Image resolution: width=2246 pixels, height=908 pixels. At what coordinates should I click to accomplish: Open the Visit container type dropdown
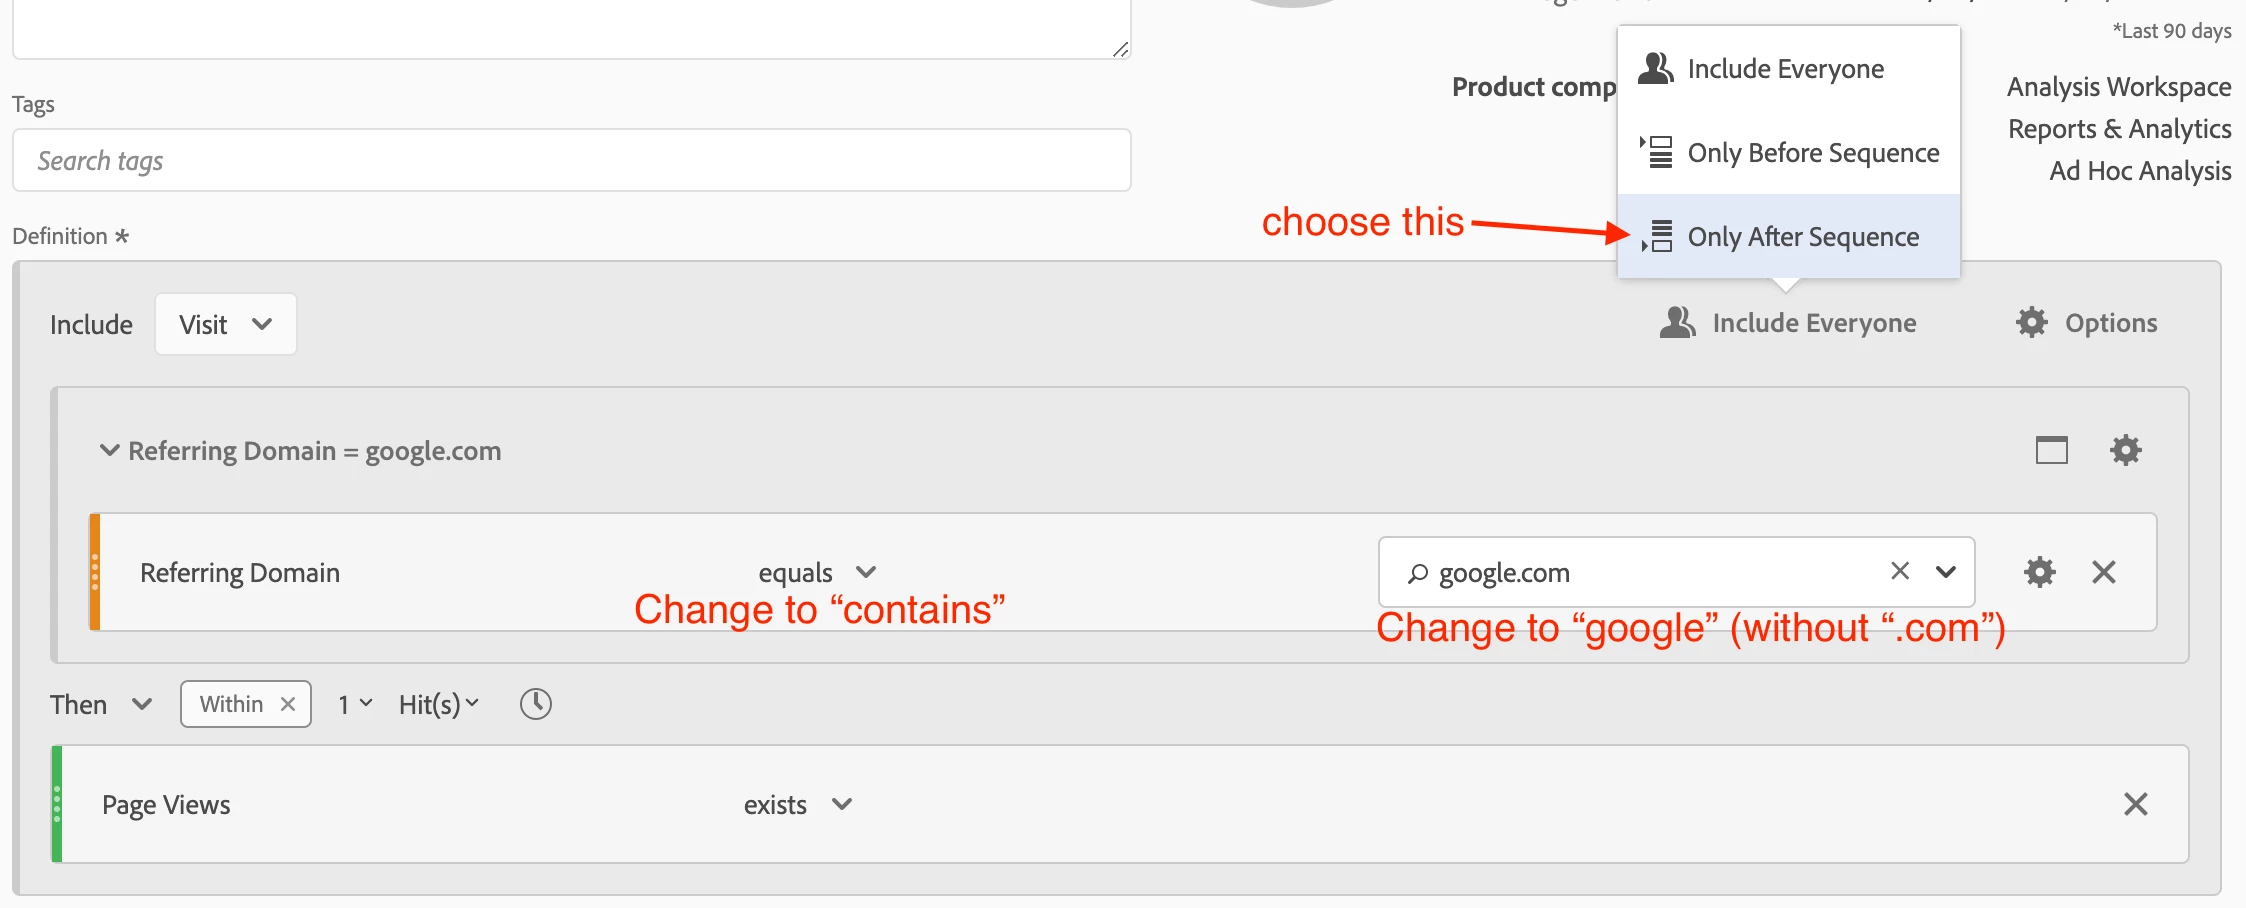226,324
